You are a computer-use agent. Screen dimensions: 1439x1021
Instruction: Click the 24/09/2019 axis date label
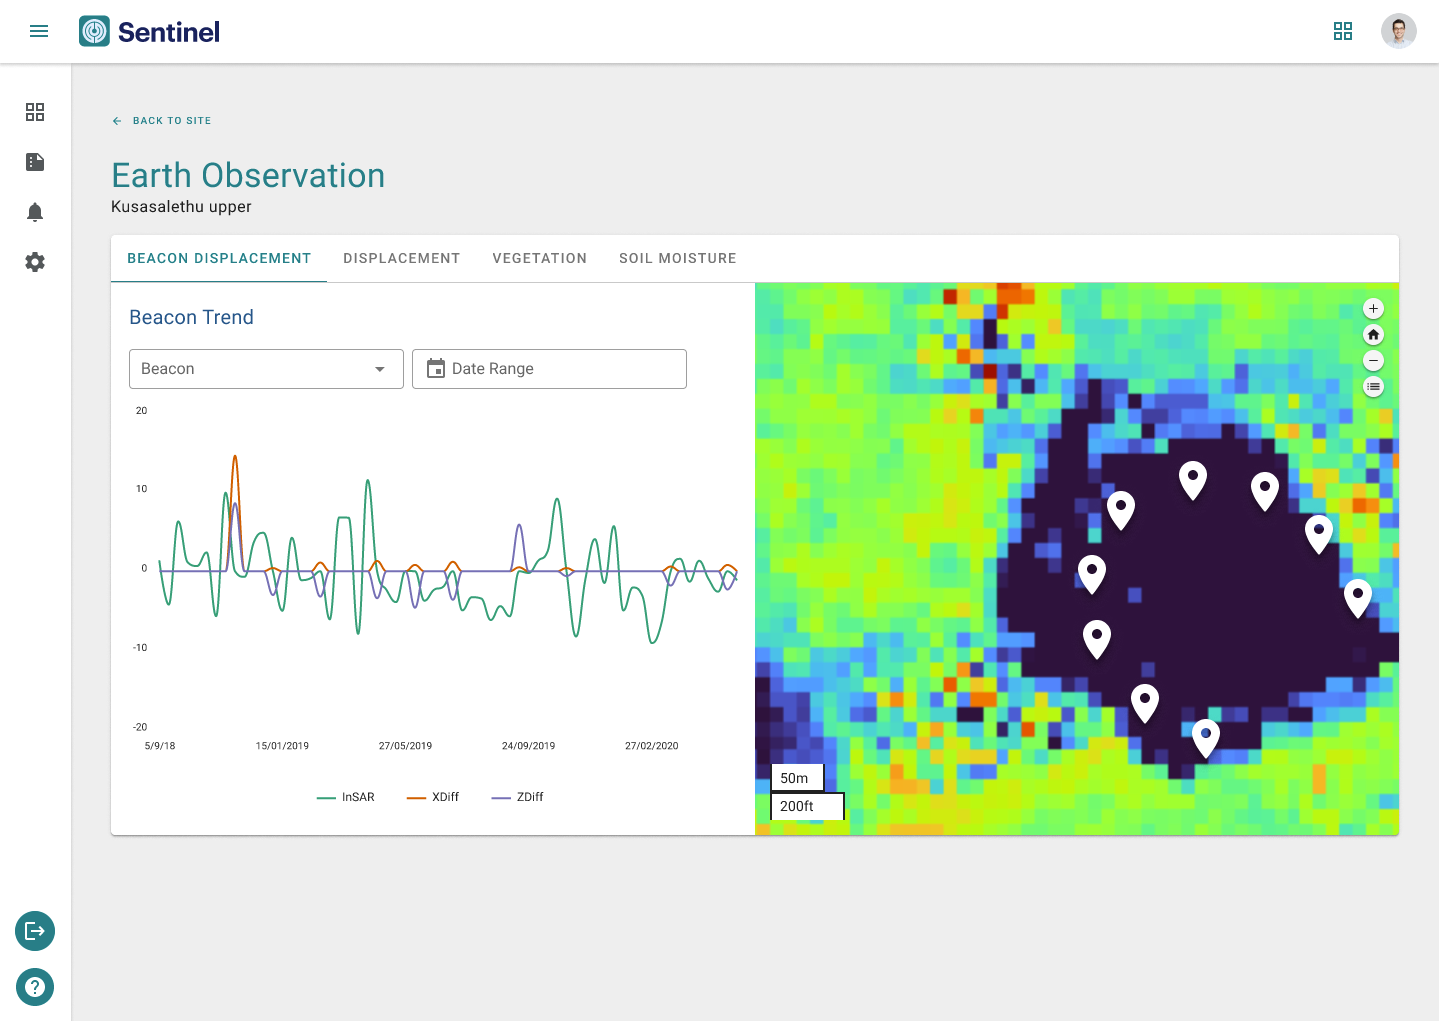click(x=528, y=746)
